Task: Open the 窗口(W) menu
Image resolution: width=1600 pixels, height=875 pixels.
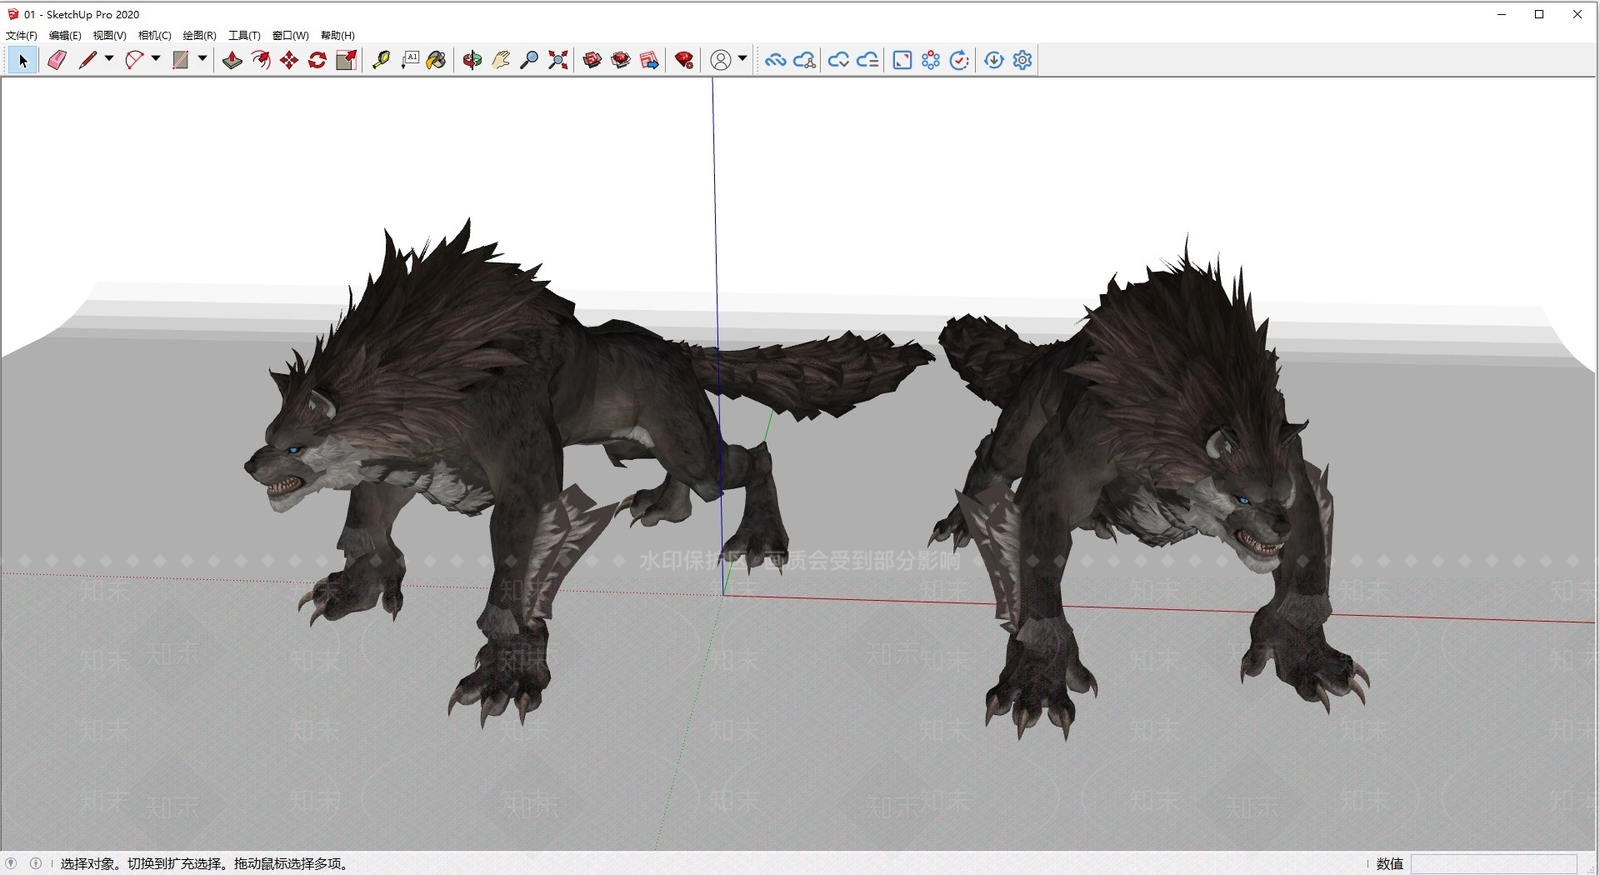Action: coord(291,35)
